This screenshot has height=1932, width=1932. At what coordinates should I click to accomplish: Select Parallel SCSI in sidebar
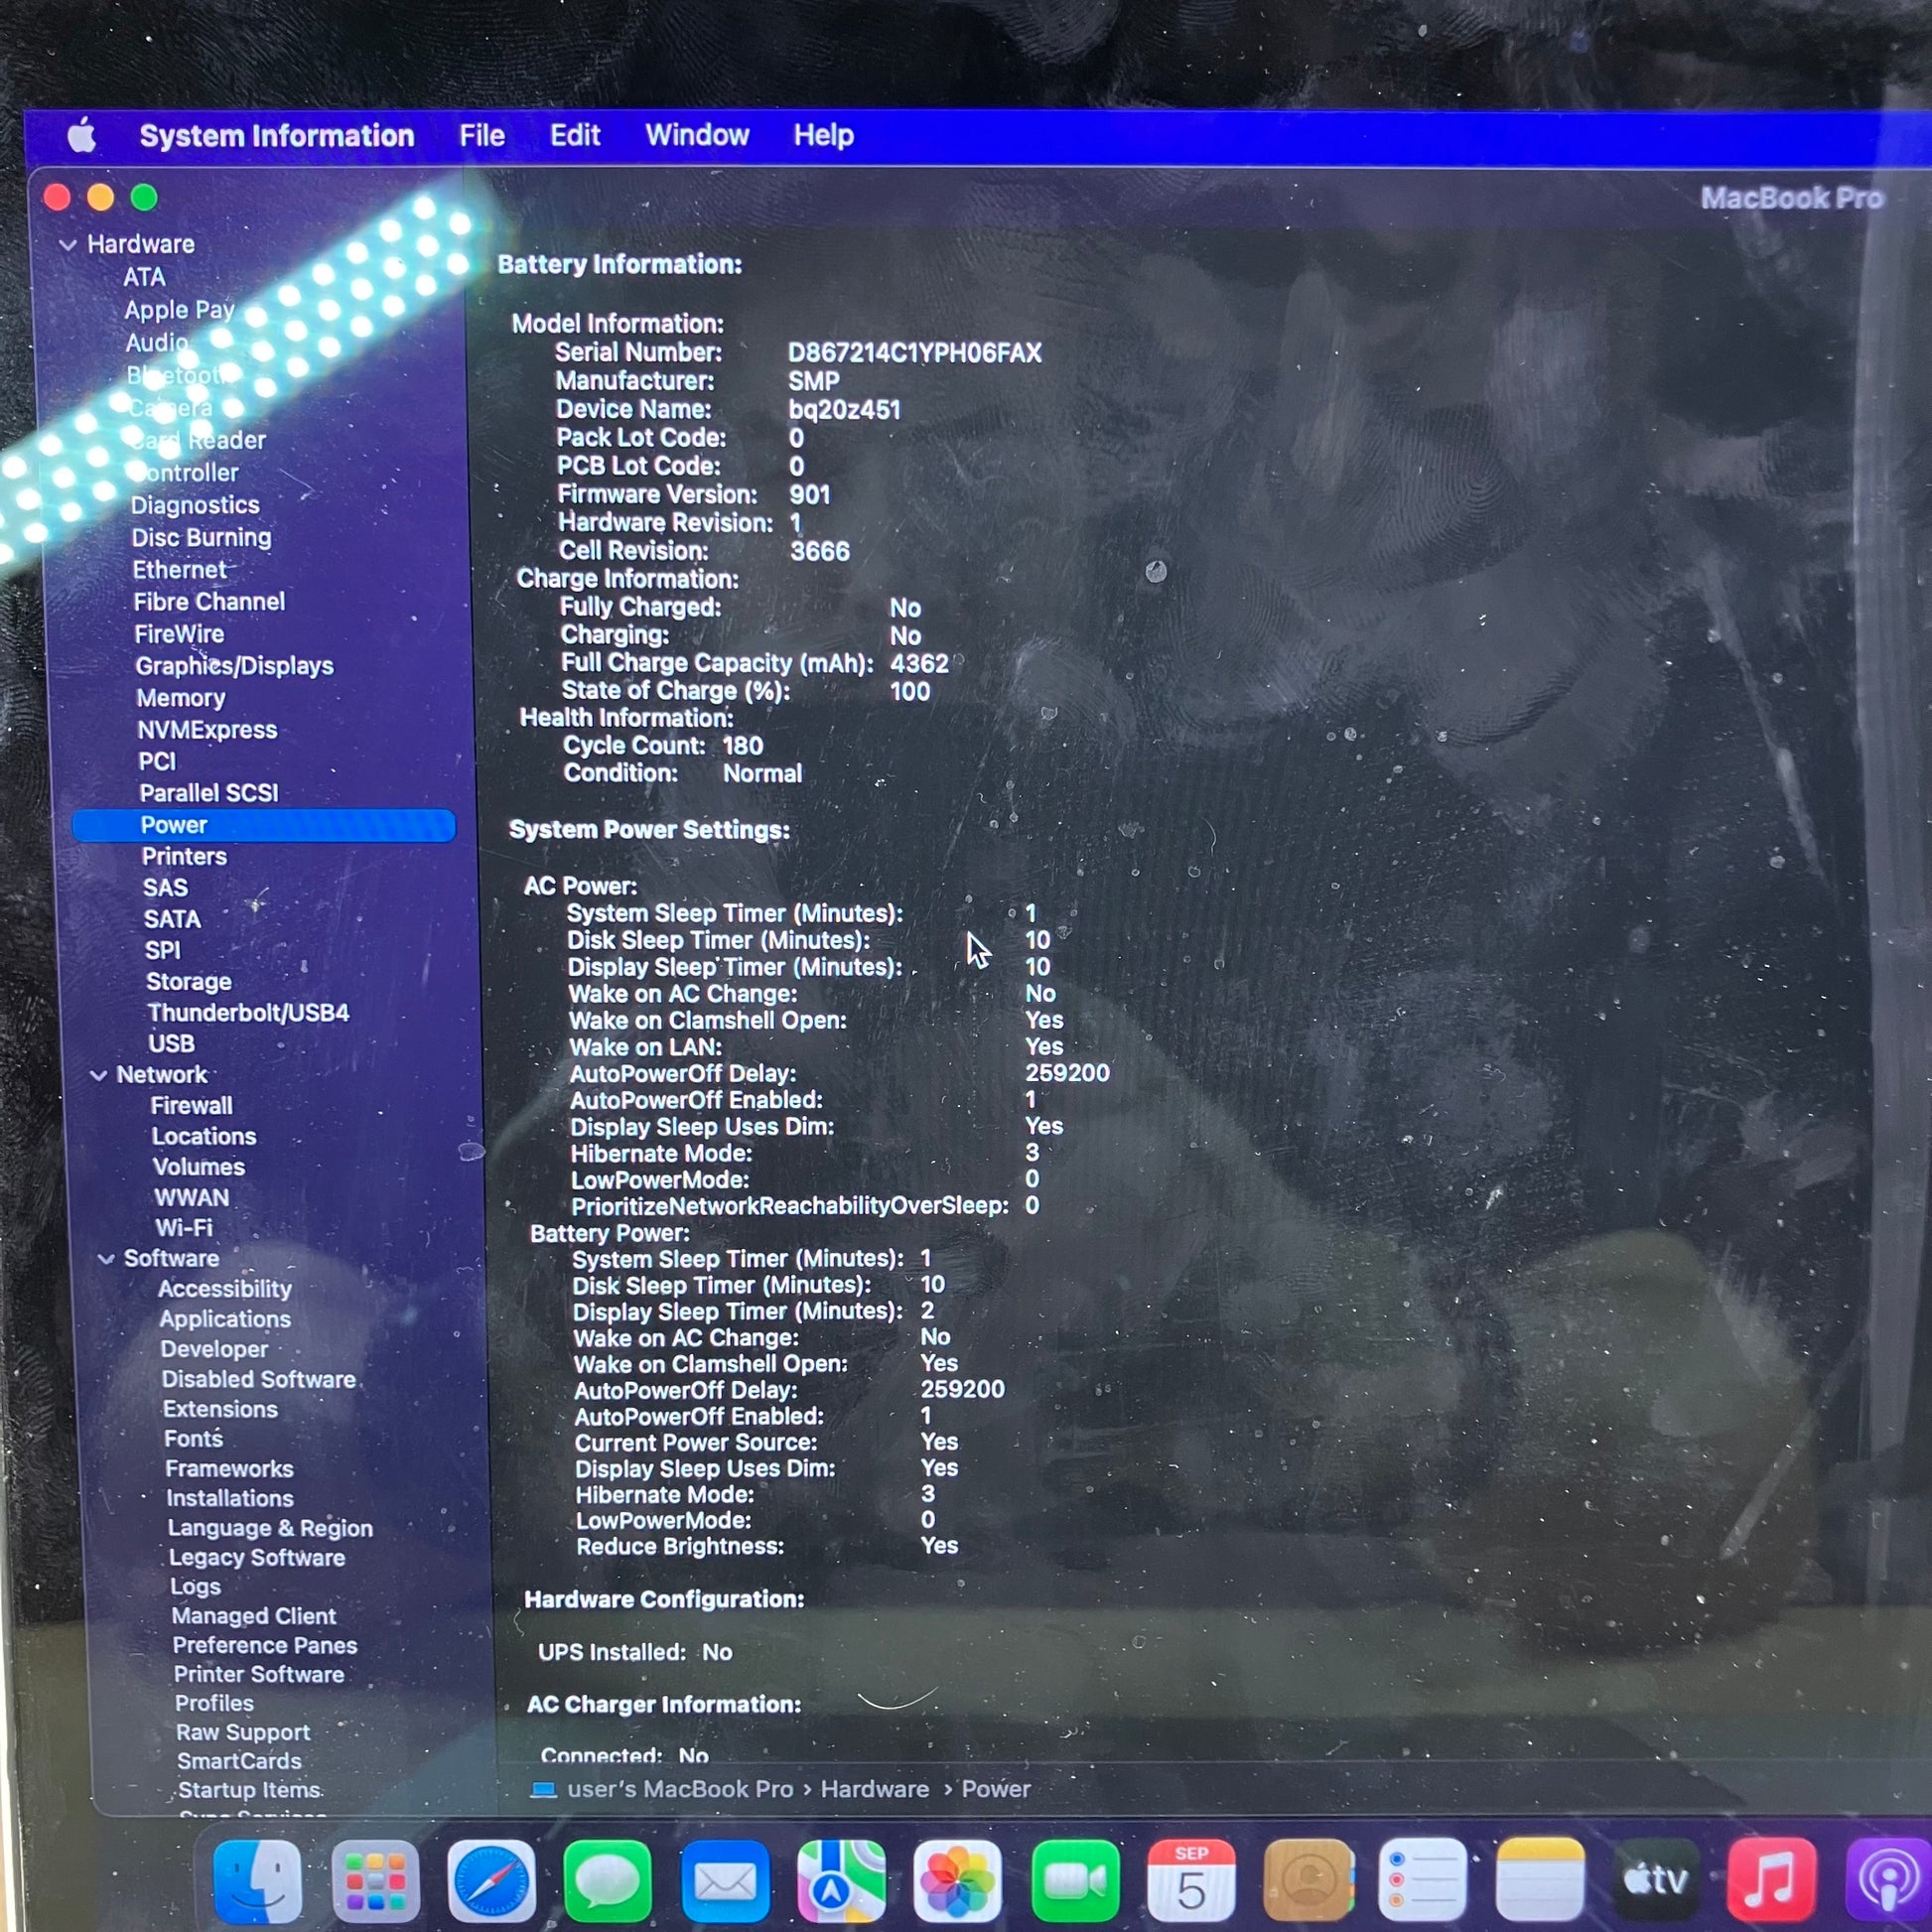209,793
